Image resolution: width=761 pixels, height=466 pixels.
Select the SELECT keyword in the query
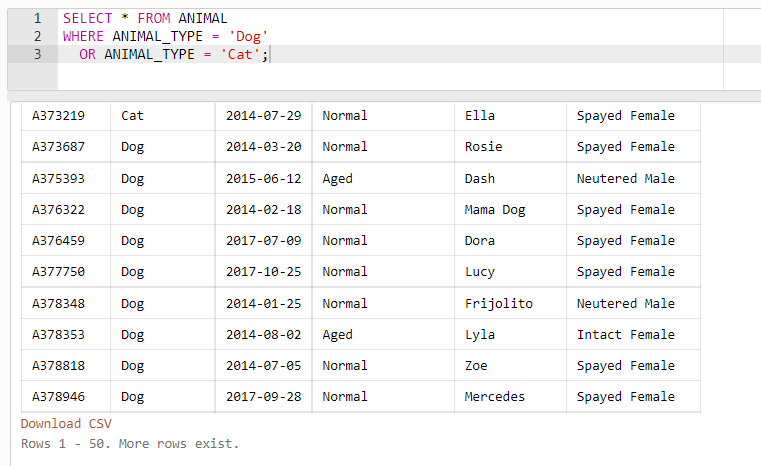[87, 18]
